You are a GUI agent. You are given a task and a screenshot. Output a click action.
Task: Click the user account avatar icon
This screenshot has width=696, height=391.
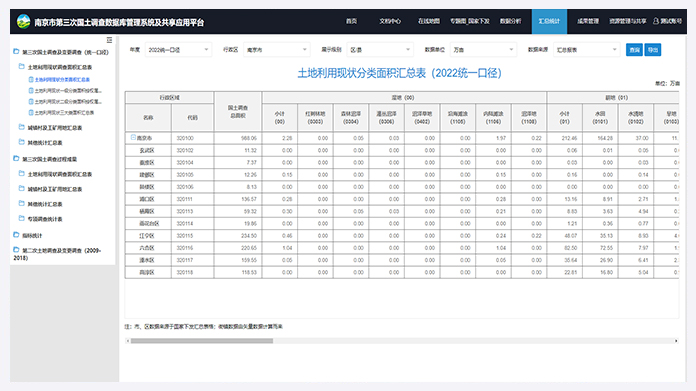(x=656, y=21)
